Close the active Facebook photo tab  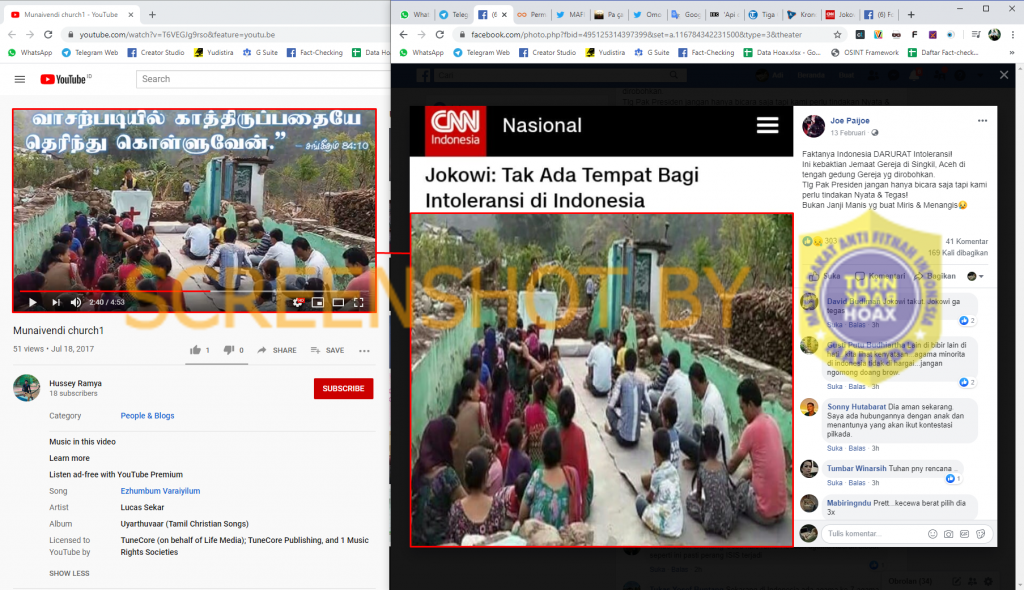click(504, 14)
